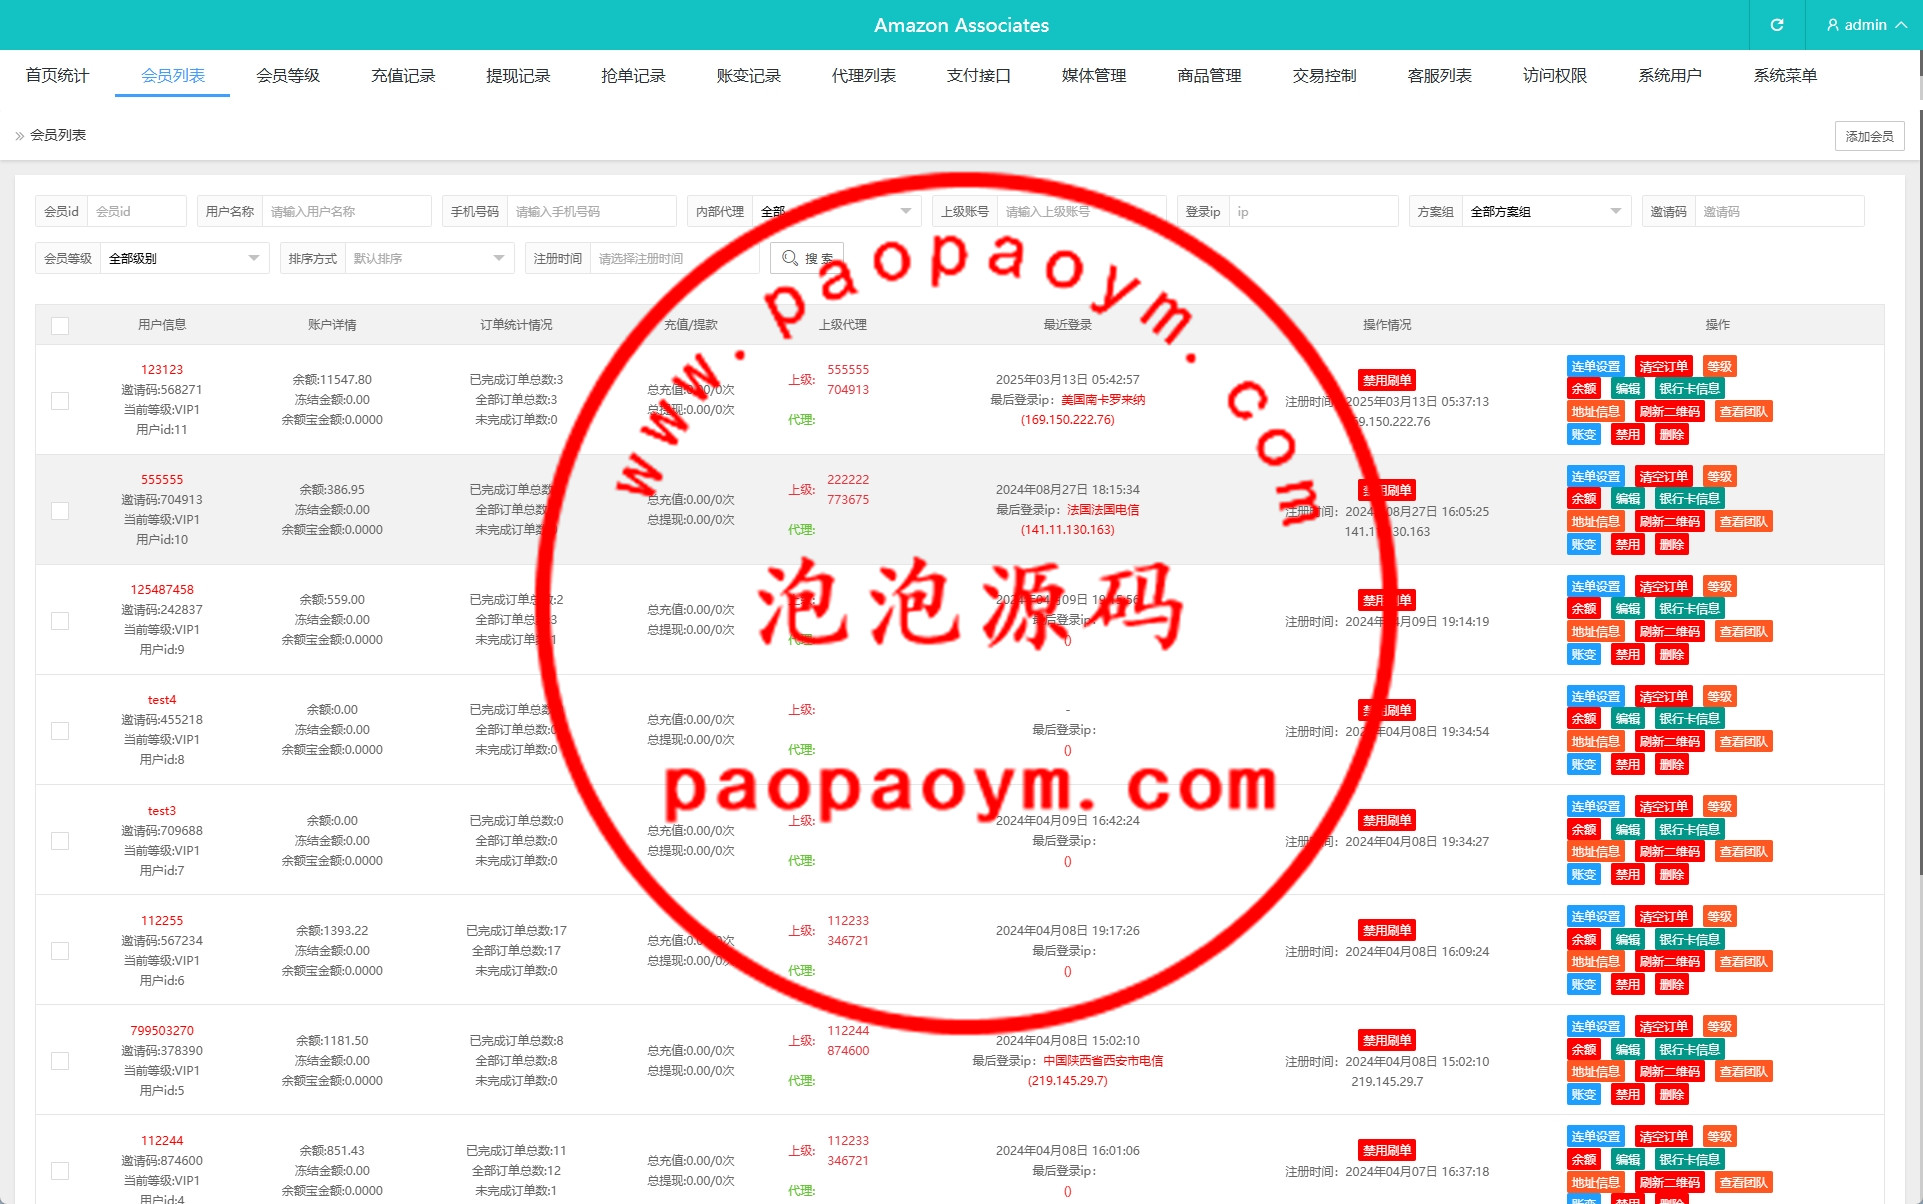This screenshot has height=1204, width=1923.
Task: Open the 商品管理 tab
Action: tap(1209, 75)
